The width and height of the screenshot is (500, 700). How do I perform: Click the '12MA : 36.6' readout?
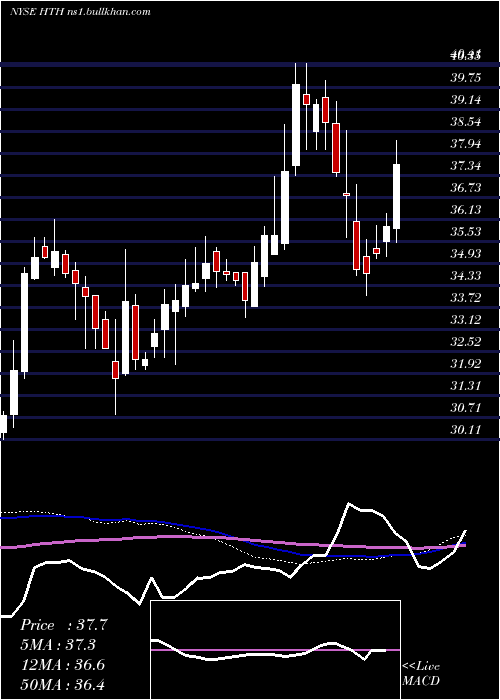tap(62, 665)
